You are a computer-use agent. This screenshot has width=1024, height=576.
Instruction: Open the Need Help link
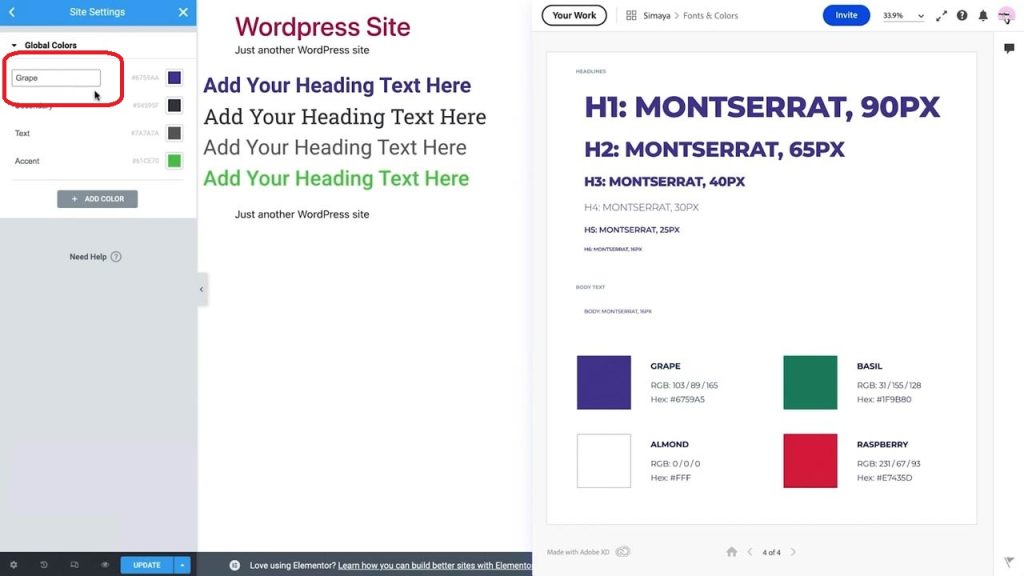coord(88,257)
